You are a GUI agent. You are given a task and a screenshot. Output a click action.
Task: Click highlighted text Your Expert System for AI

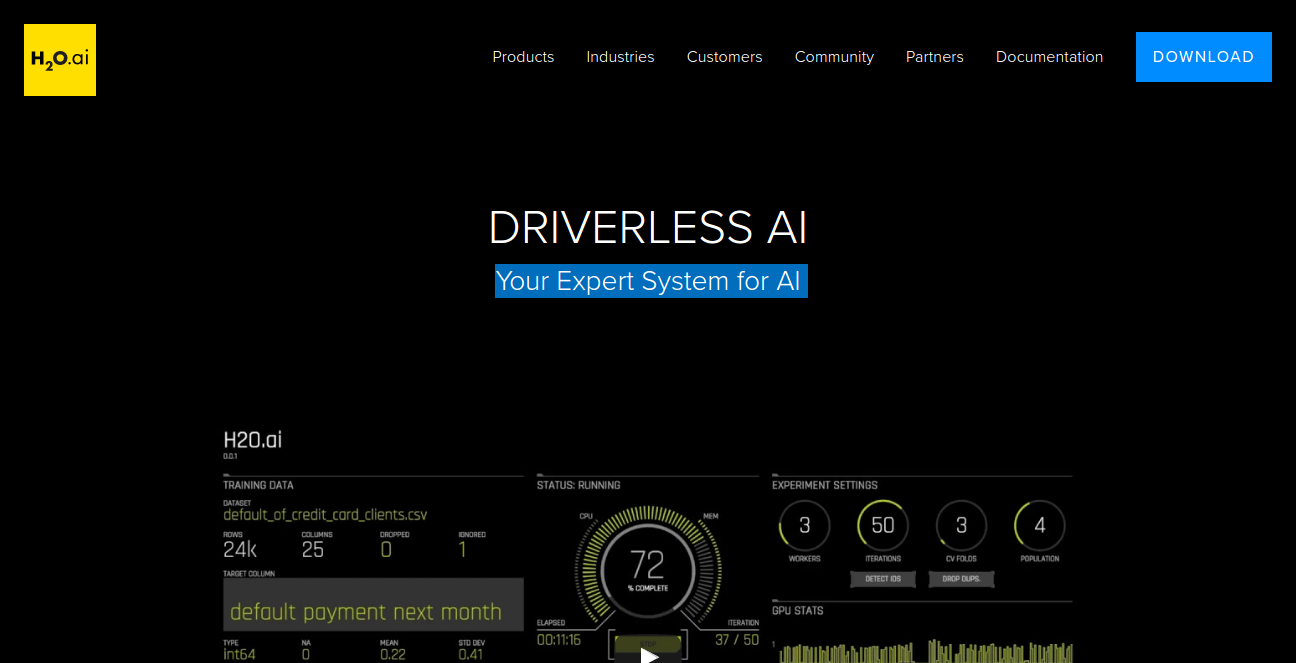(651, 281)
